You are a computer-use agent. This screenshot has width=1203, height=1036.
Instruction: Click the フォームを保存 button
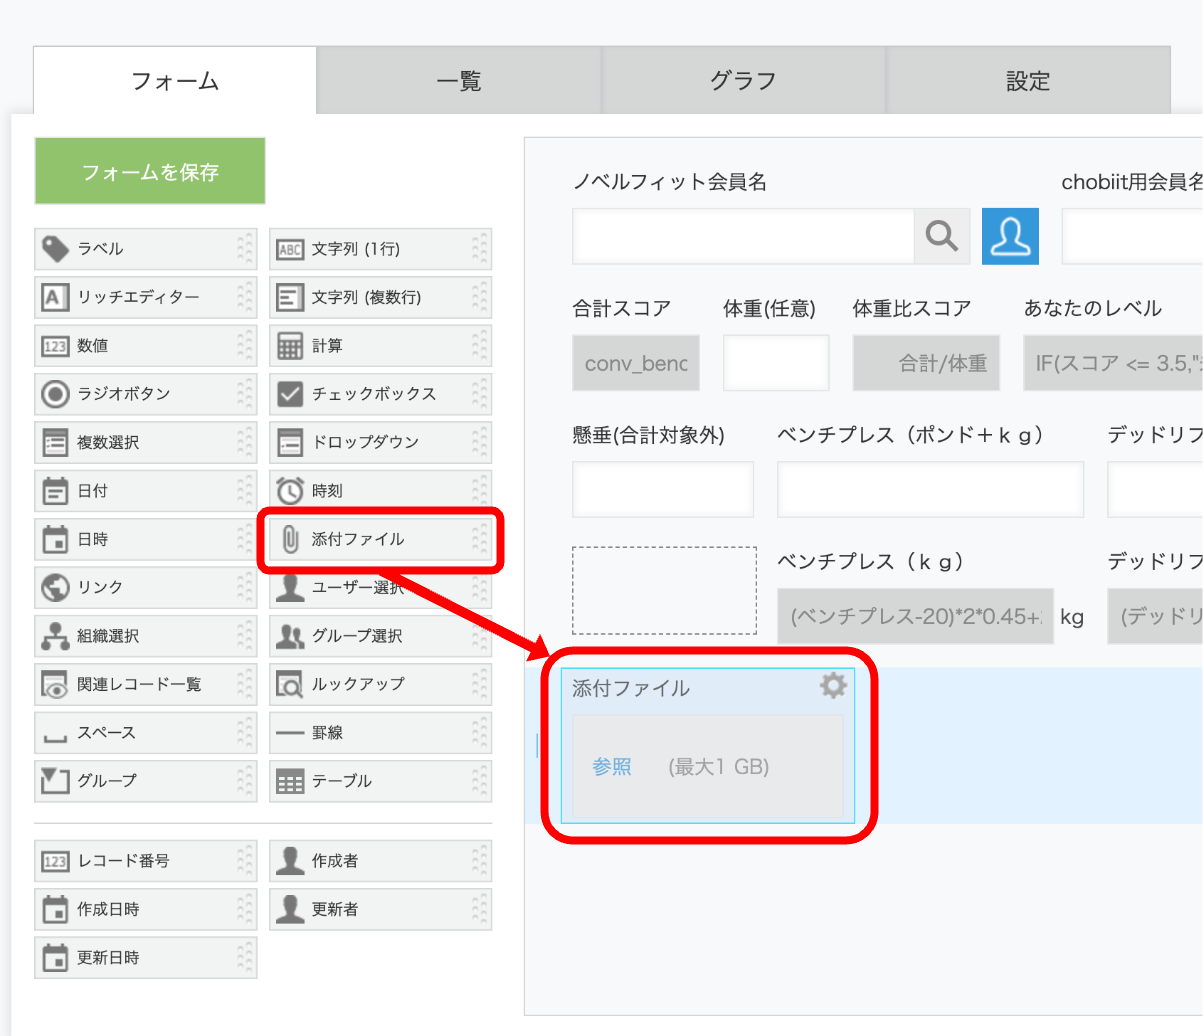(x=150, y=171)
